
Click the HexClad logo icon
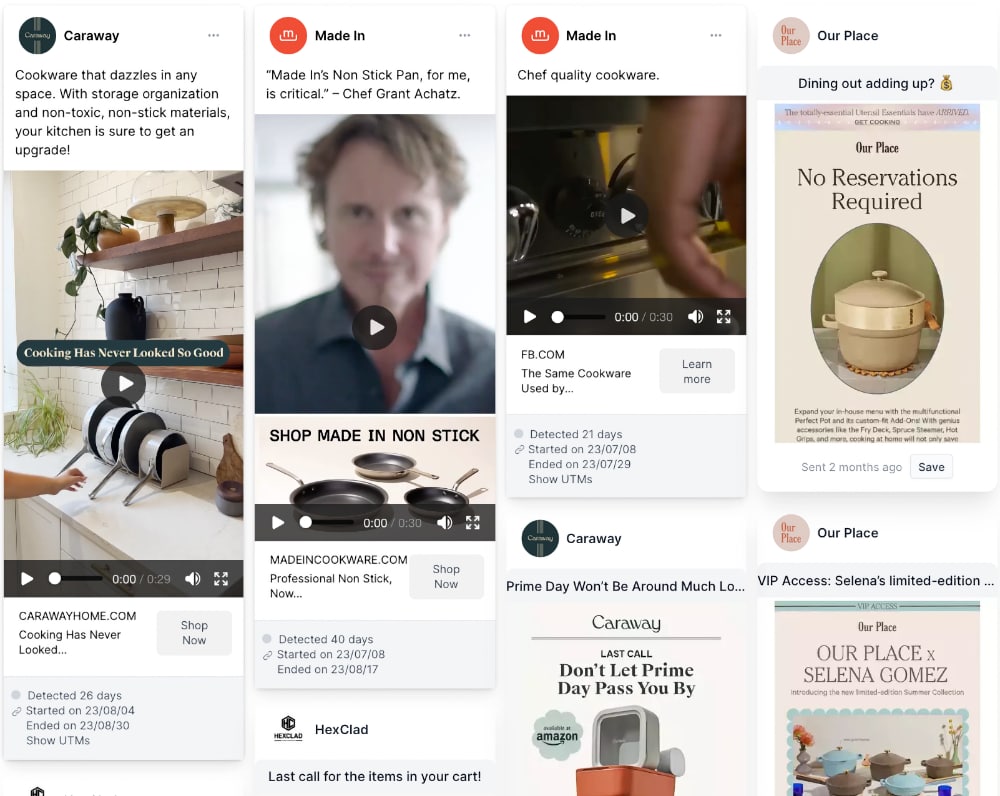pos(288,728)
